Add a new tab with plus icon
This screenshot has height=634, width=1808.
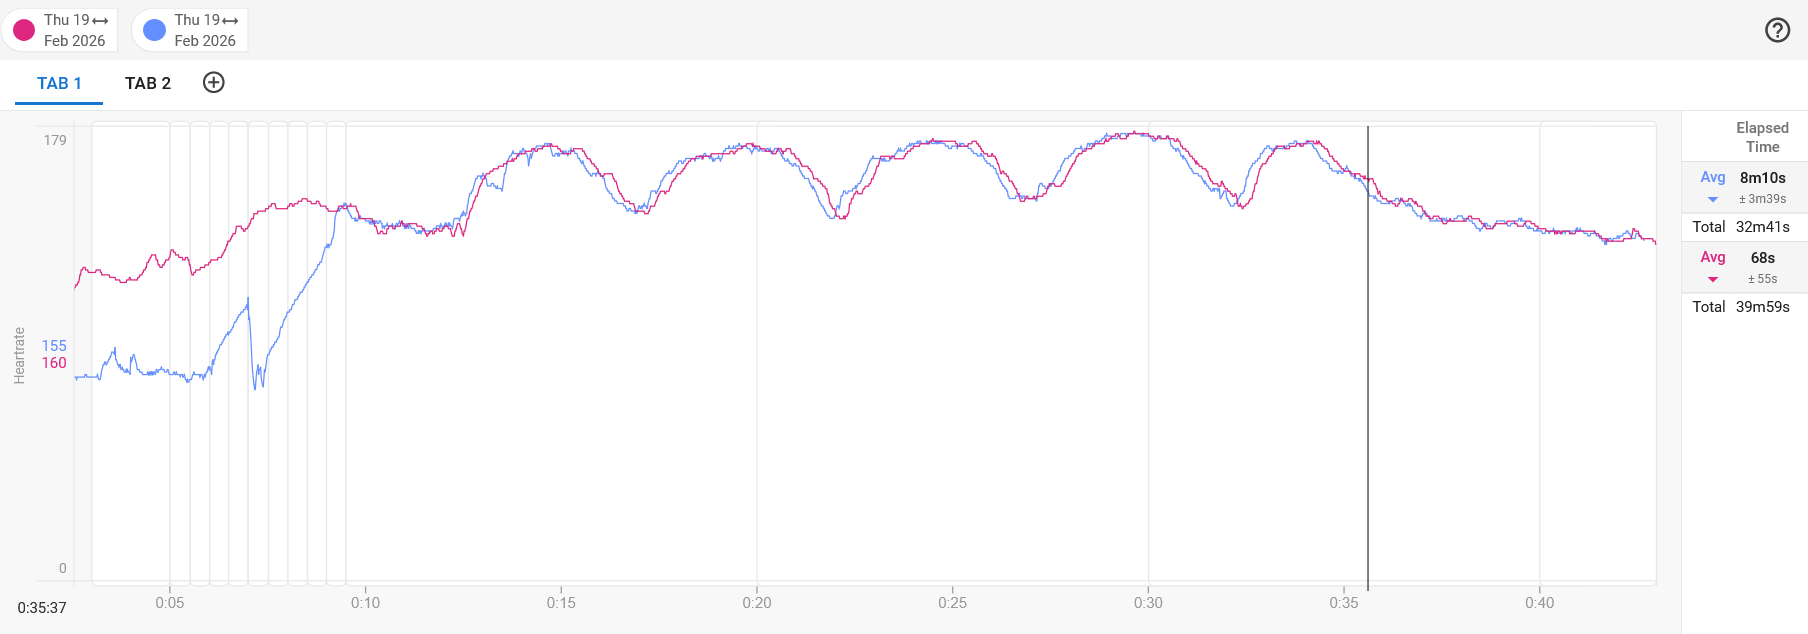(213, 83)
